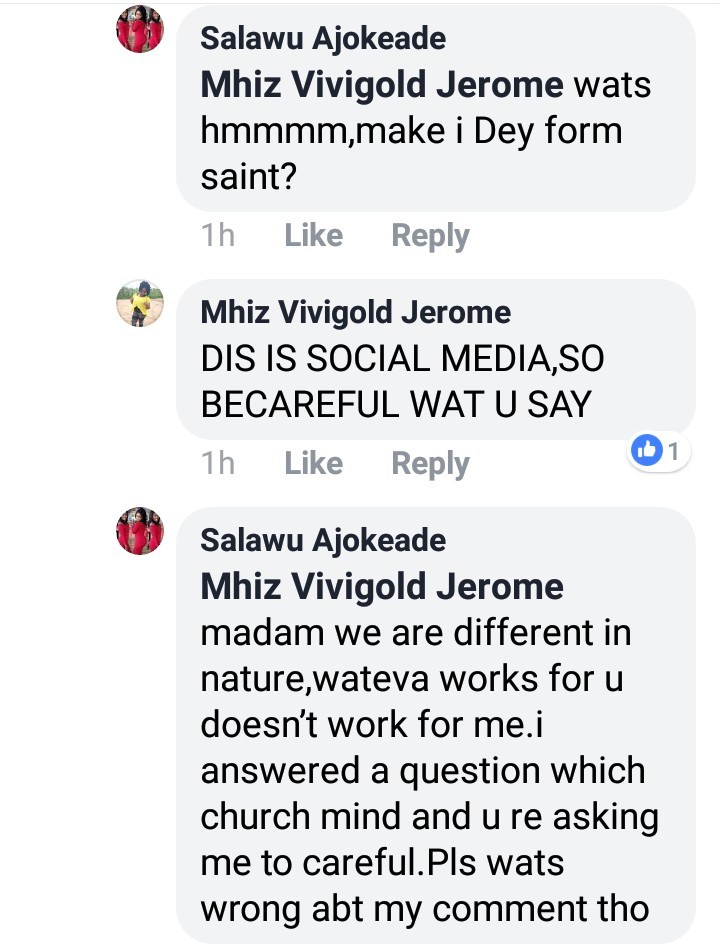
Task: Tap Salawu Ajokeade's avatar beside the long comment
Action: click(x=140, y=531)
